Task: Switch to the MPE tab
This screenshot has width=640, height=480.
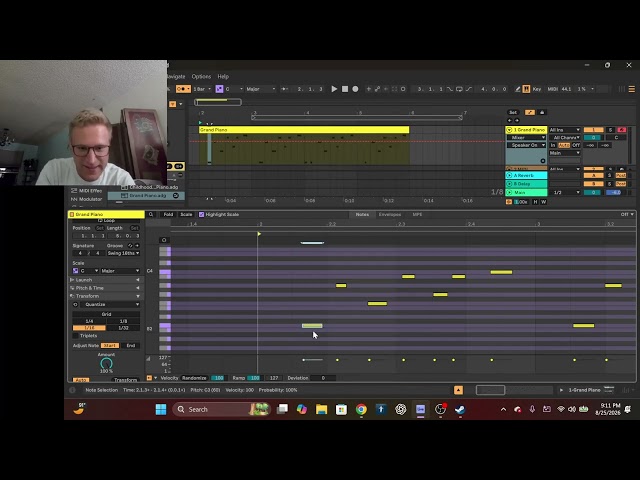Action: (x=417, y=214)
